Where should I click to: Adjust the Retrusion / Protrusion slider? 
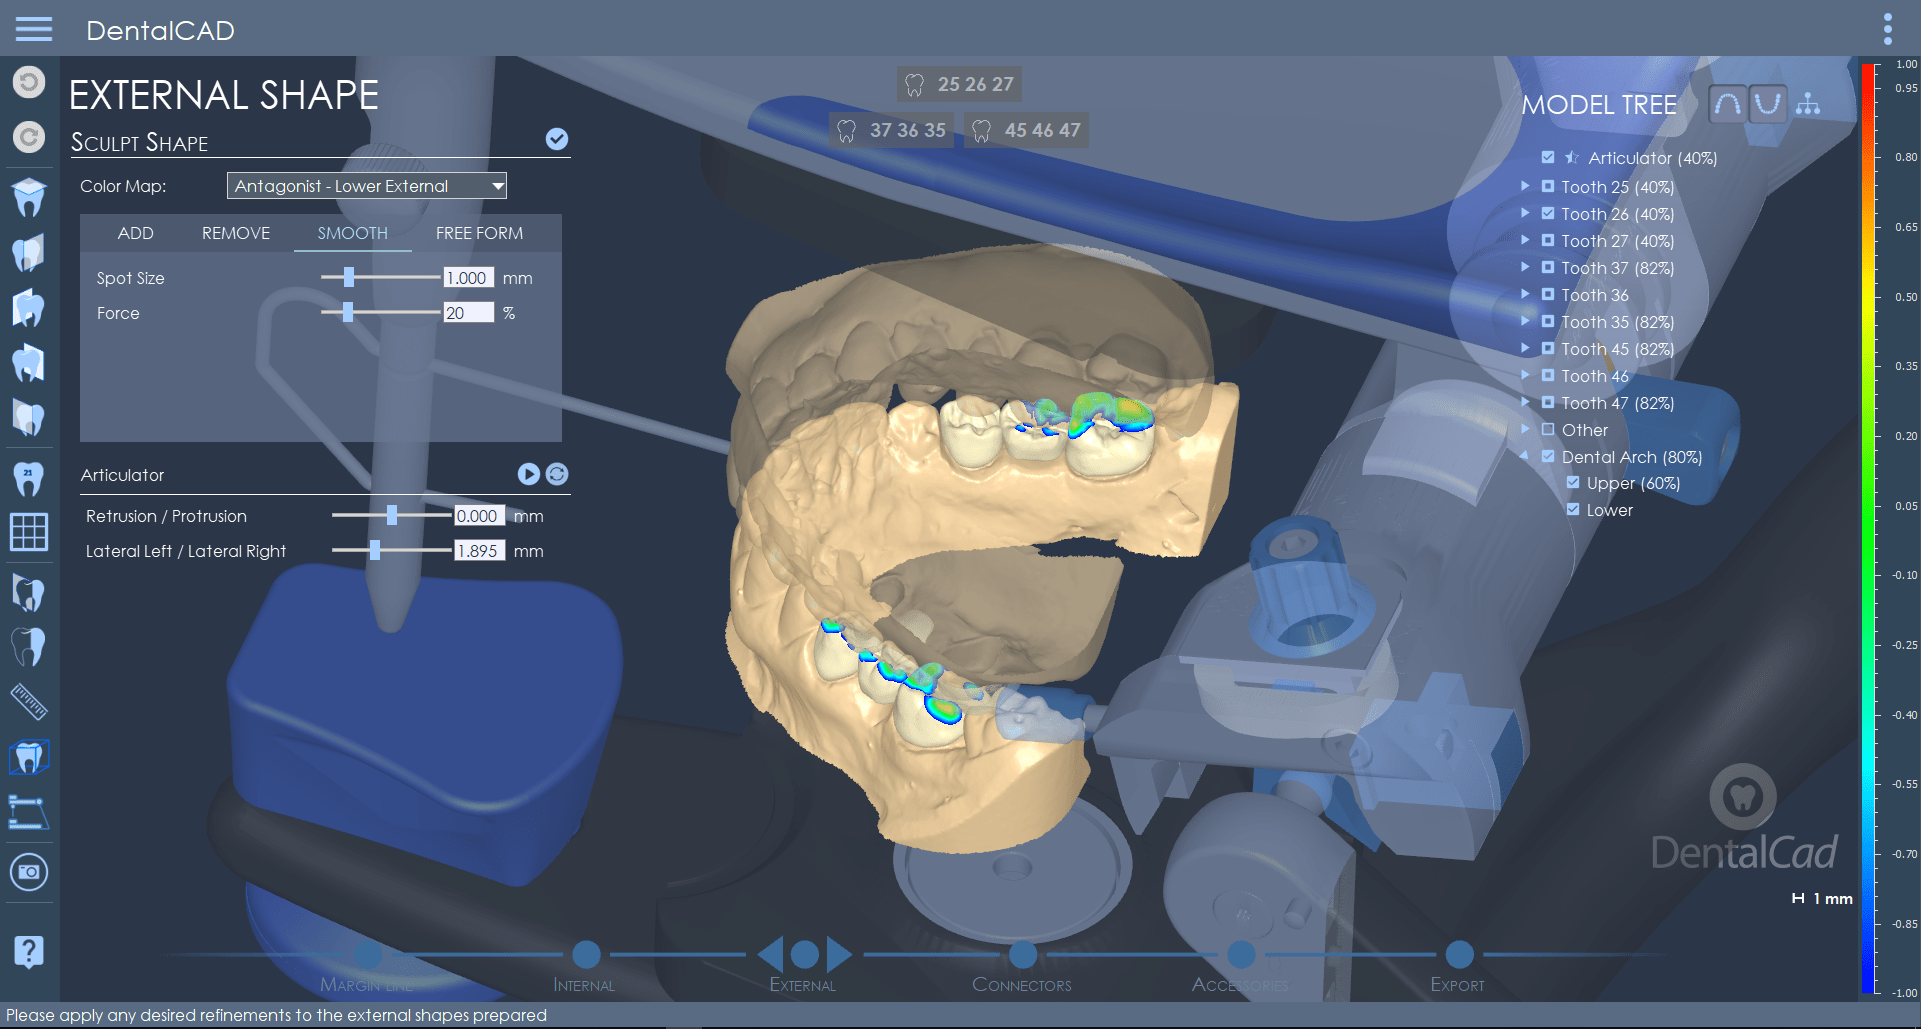click(x=392, y=515)
